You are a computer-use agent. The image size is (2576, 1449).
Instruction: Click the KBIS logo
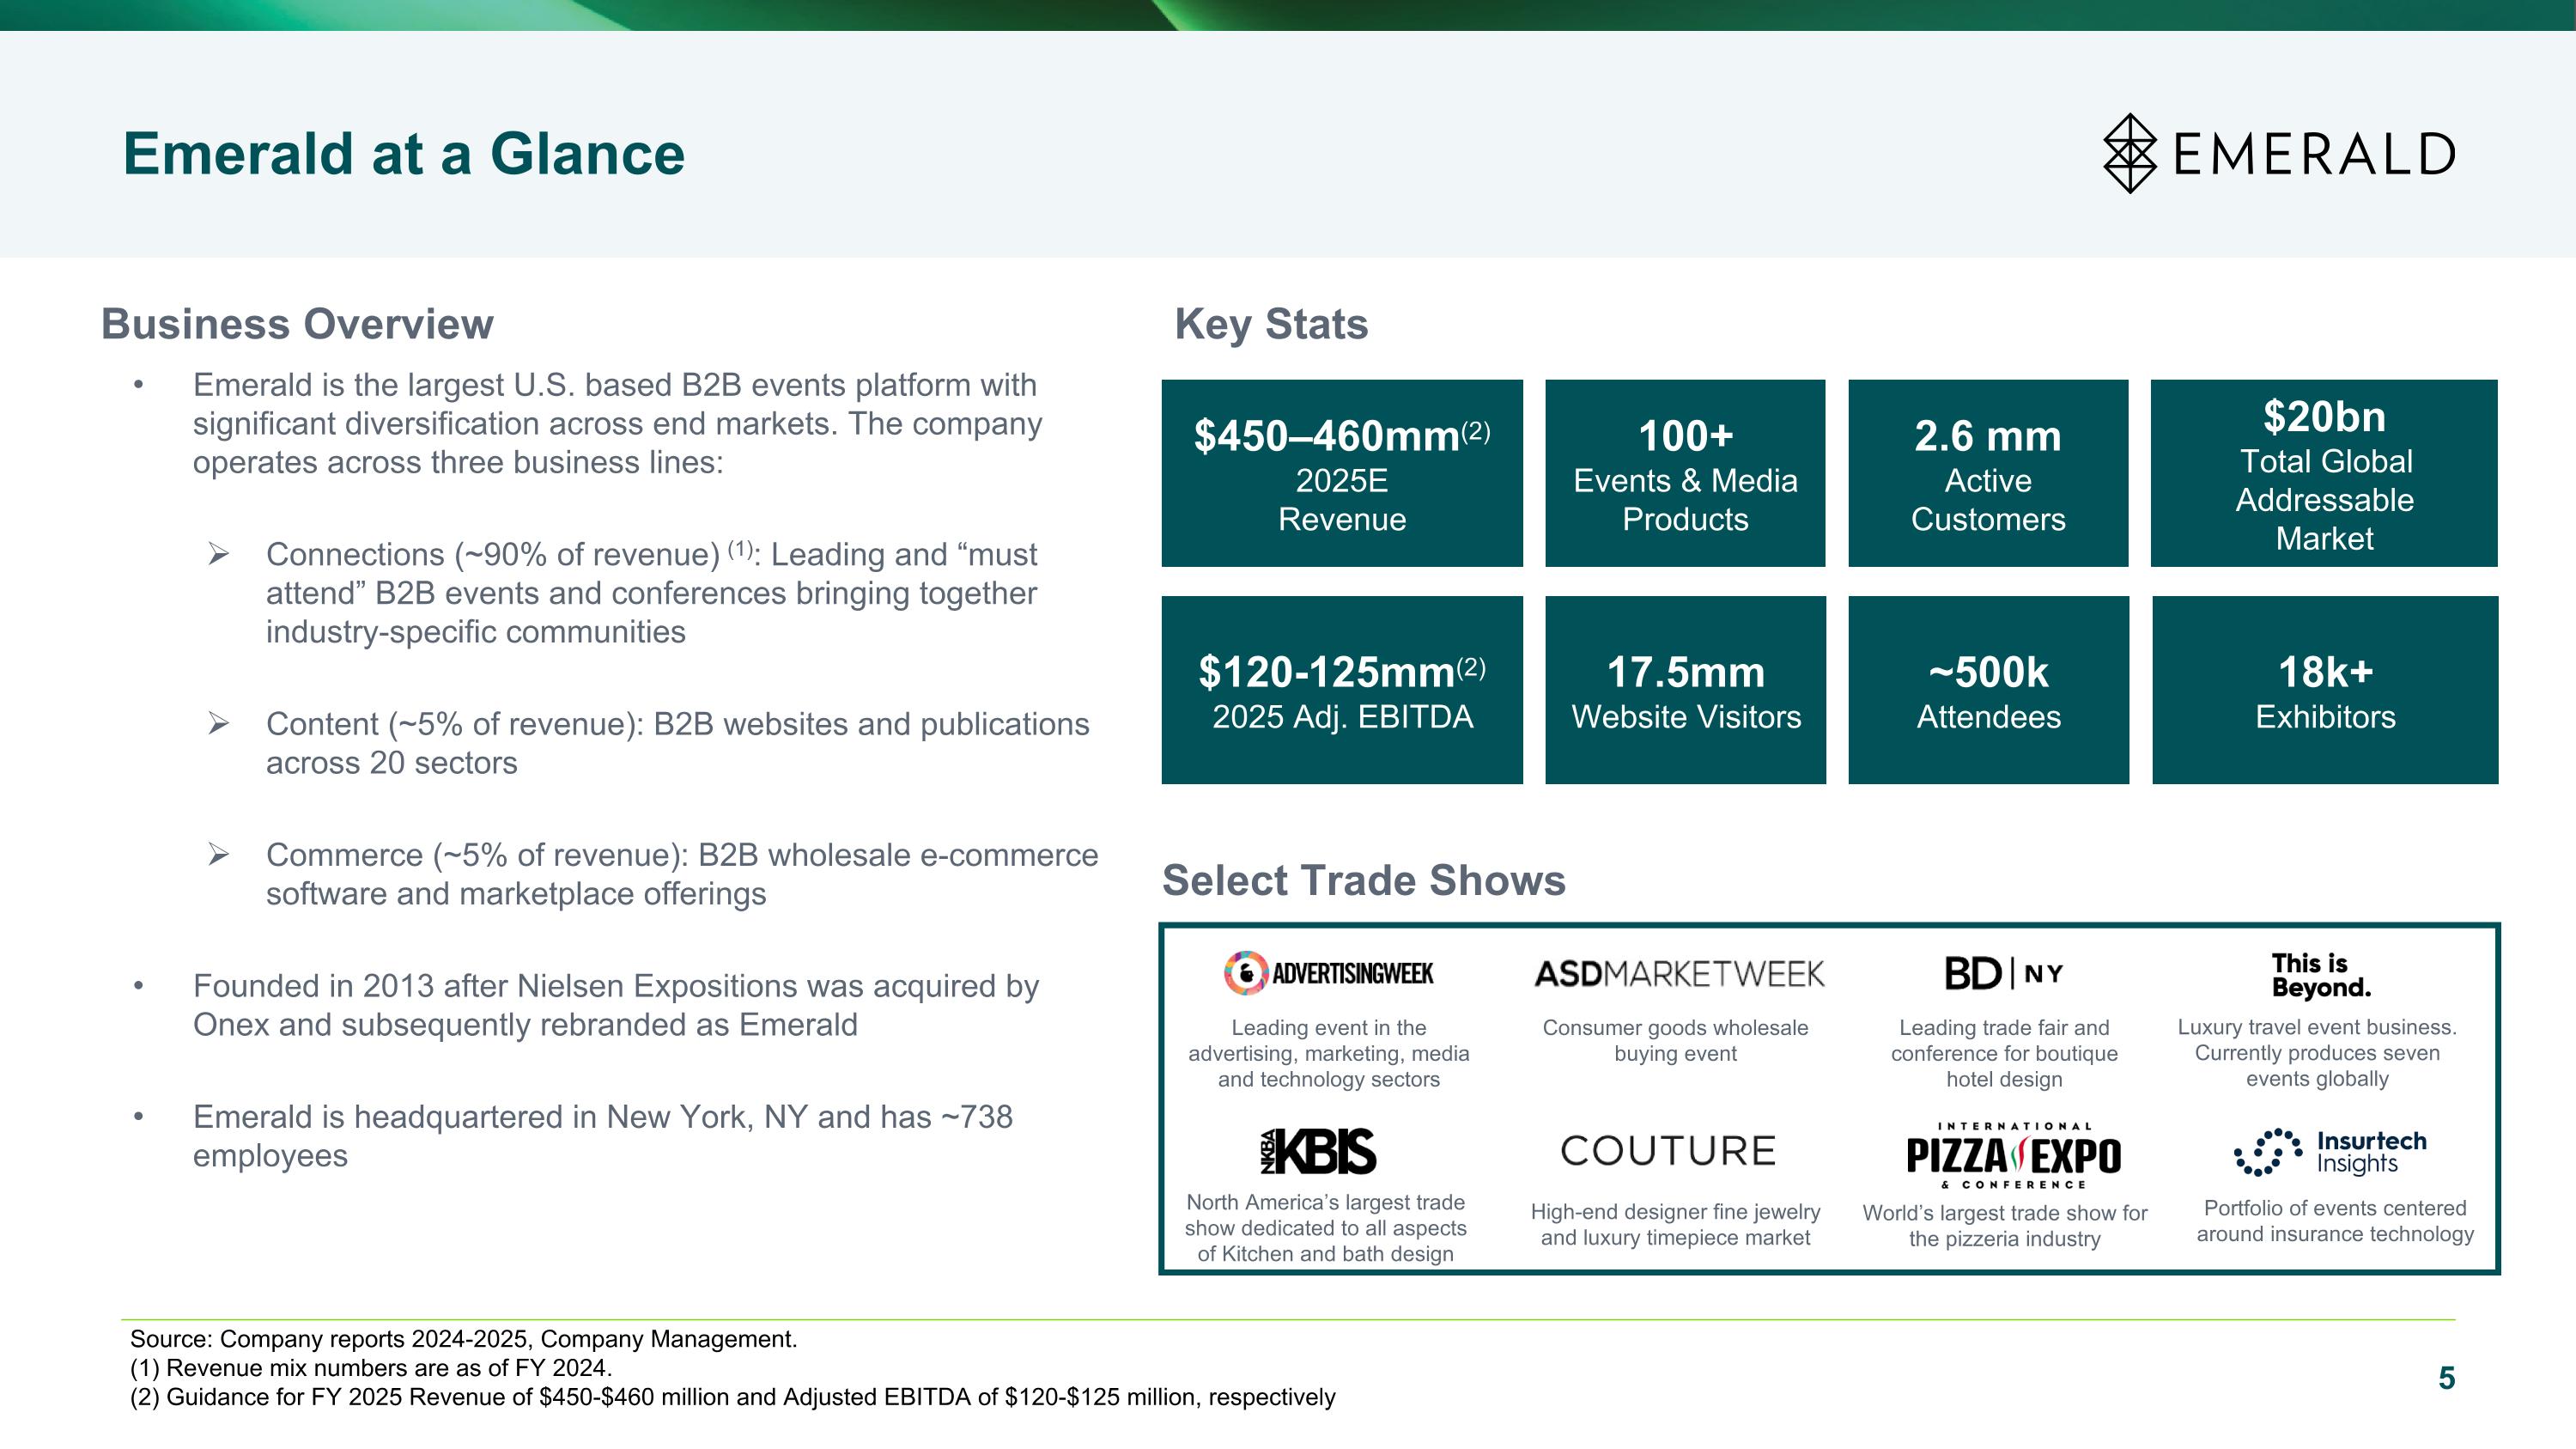1318,1151
